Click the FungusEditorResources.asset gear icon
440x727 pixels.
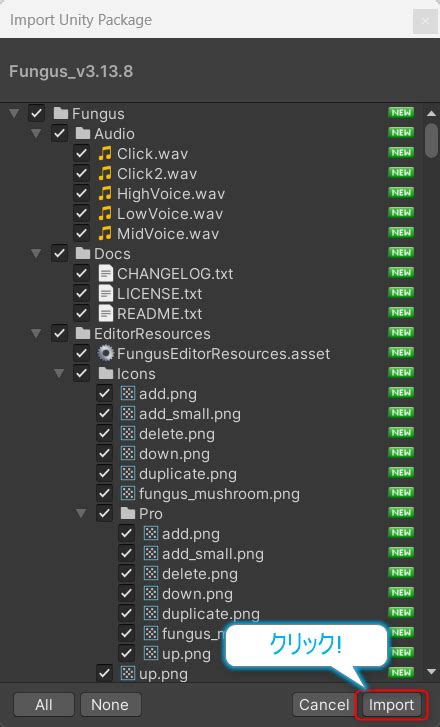click(x=105, y=353)
